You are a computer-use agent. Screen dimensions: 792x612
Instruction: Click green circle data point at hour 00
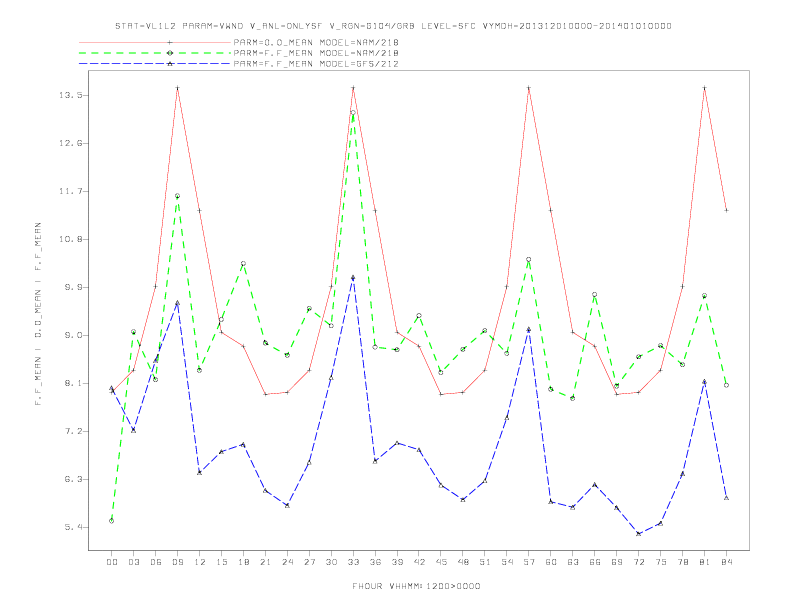112,521
